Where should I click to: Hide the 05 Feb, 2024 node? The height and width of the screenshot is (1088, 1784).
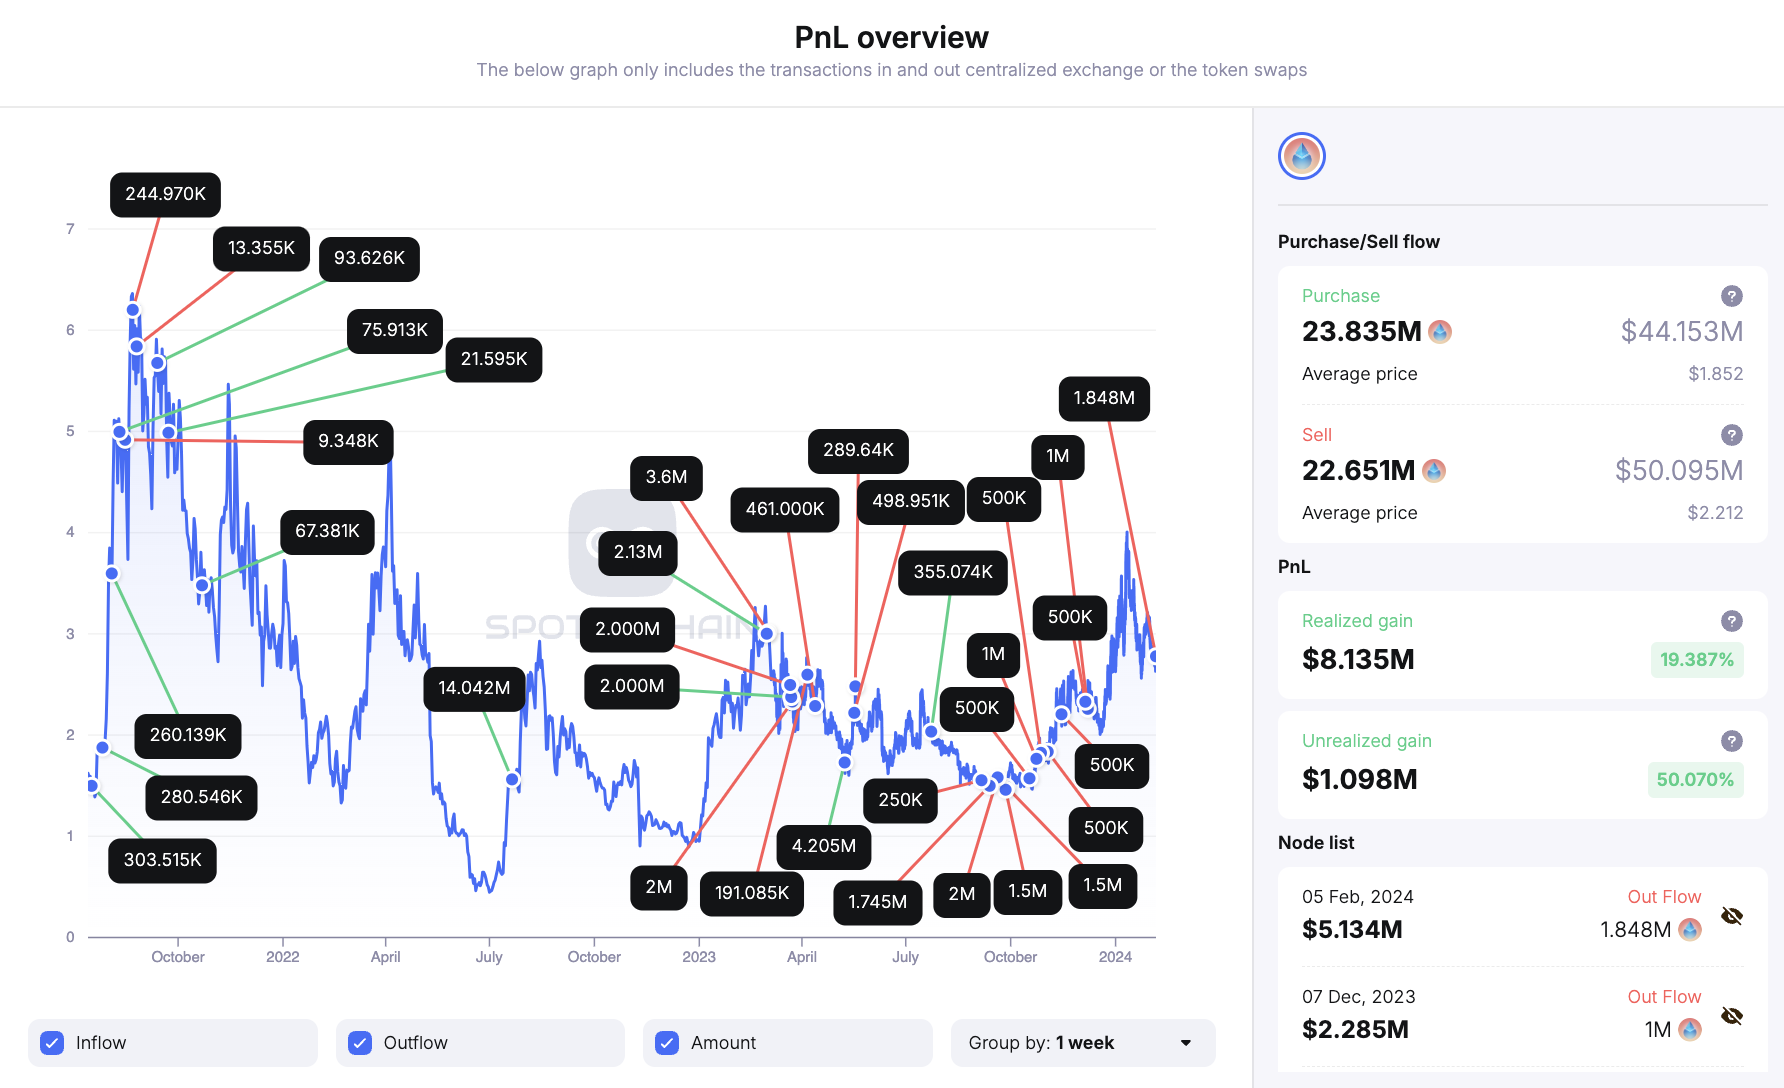pos(1732,916)
